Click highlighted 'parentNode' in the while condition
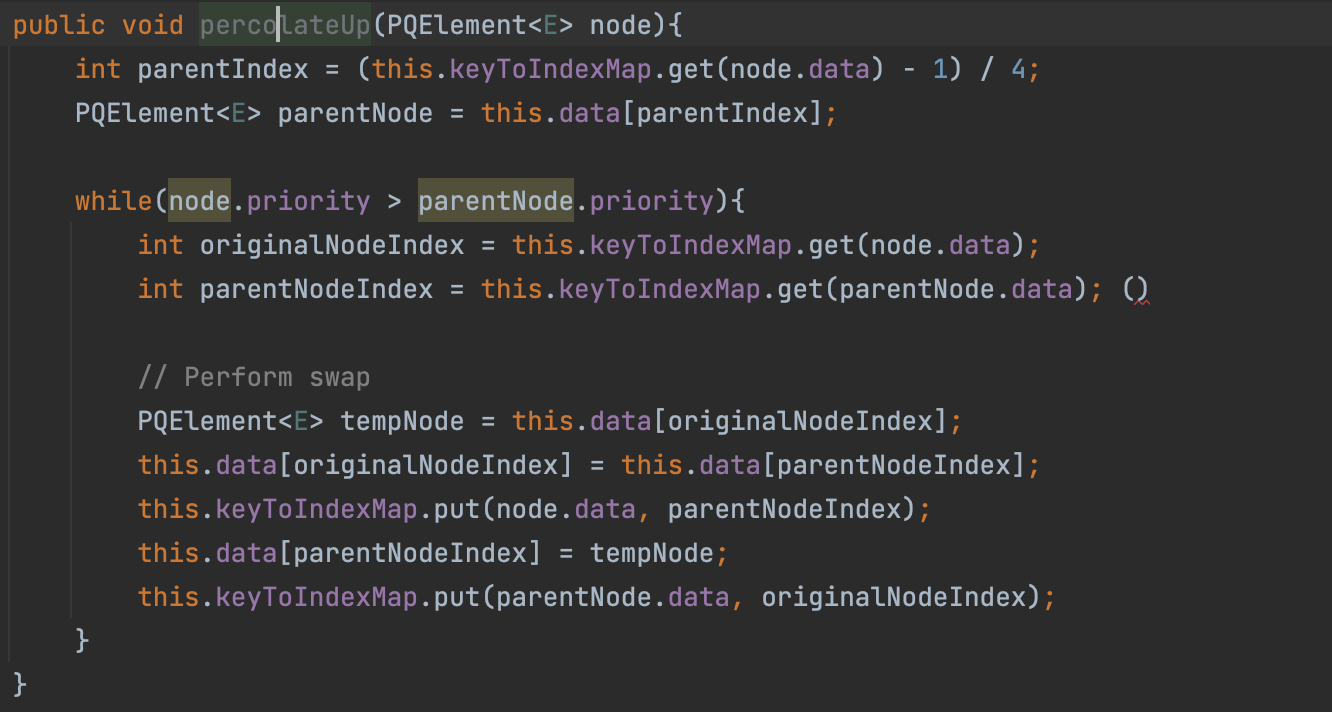 495,201
